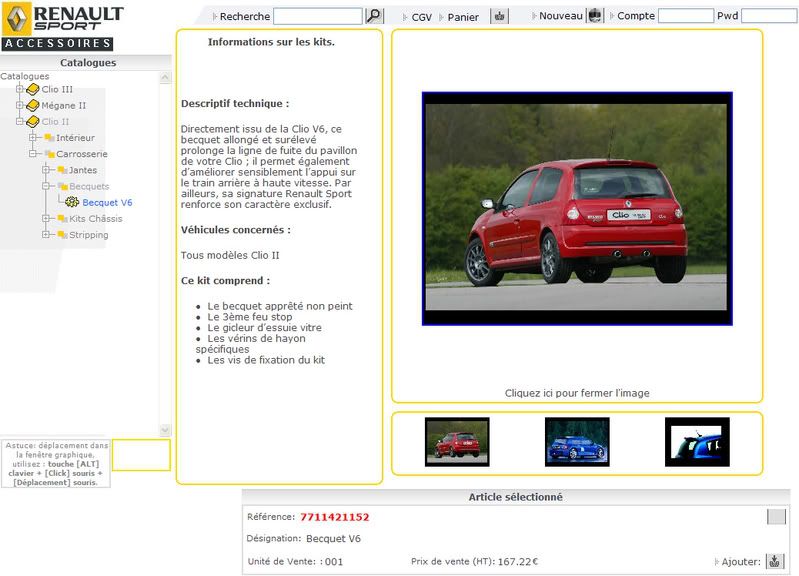799x576 pixels.
Task: Click catalogue scrollbar down arrow
Action: 165,430
